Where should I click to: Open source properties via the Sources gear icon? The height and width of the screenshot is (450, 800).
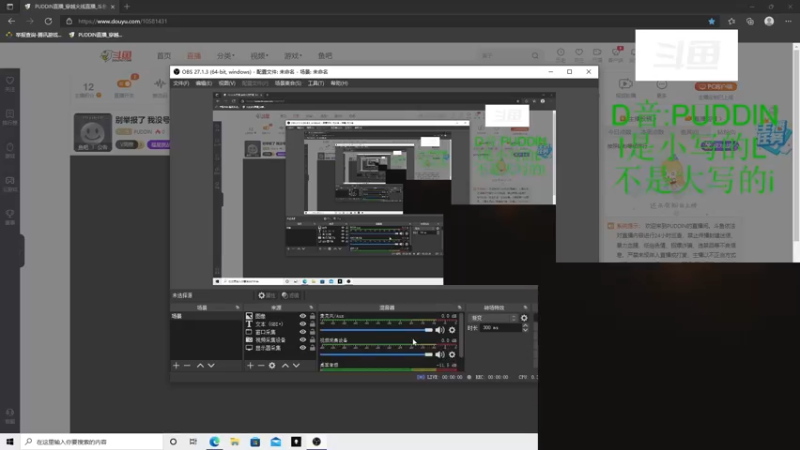coord(272,365)
